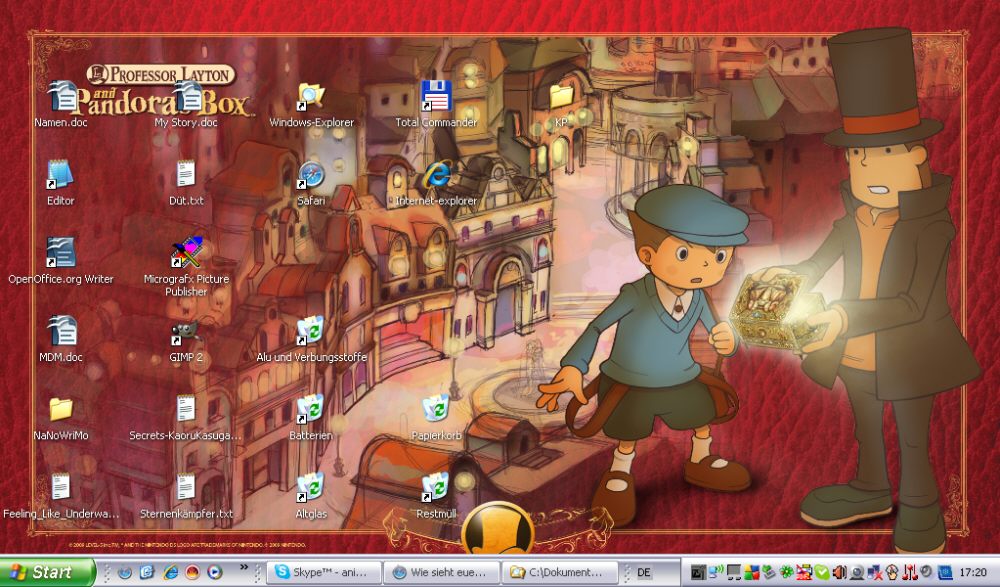Select Micrografx Picture Publisher icon

point(186,254)
